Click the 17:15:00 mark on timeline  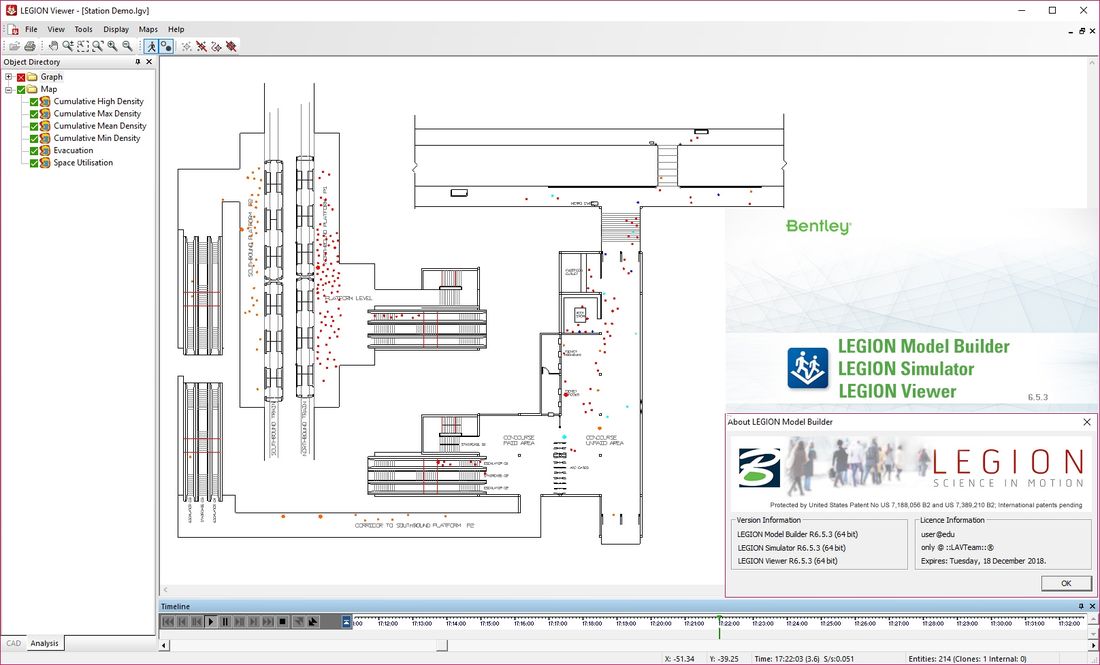point(490,623)
